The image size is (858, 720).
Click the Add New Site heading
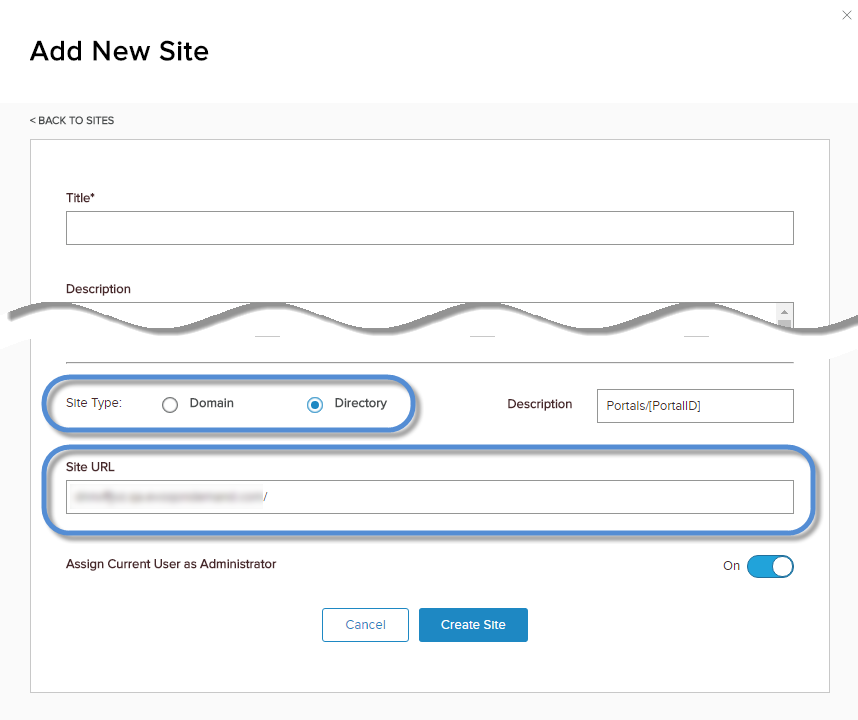coord(119,51)
